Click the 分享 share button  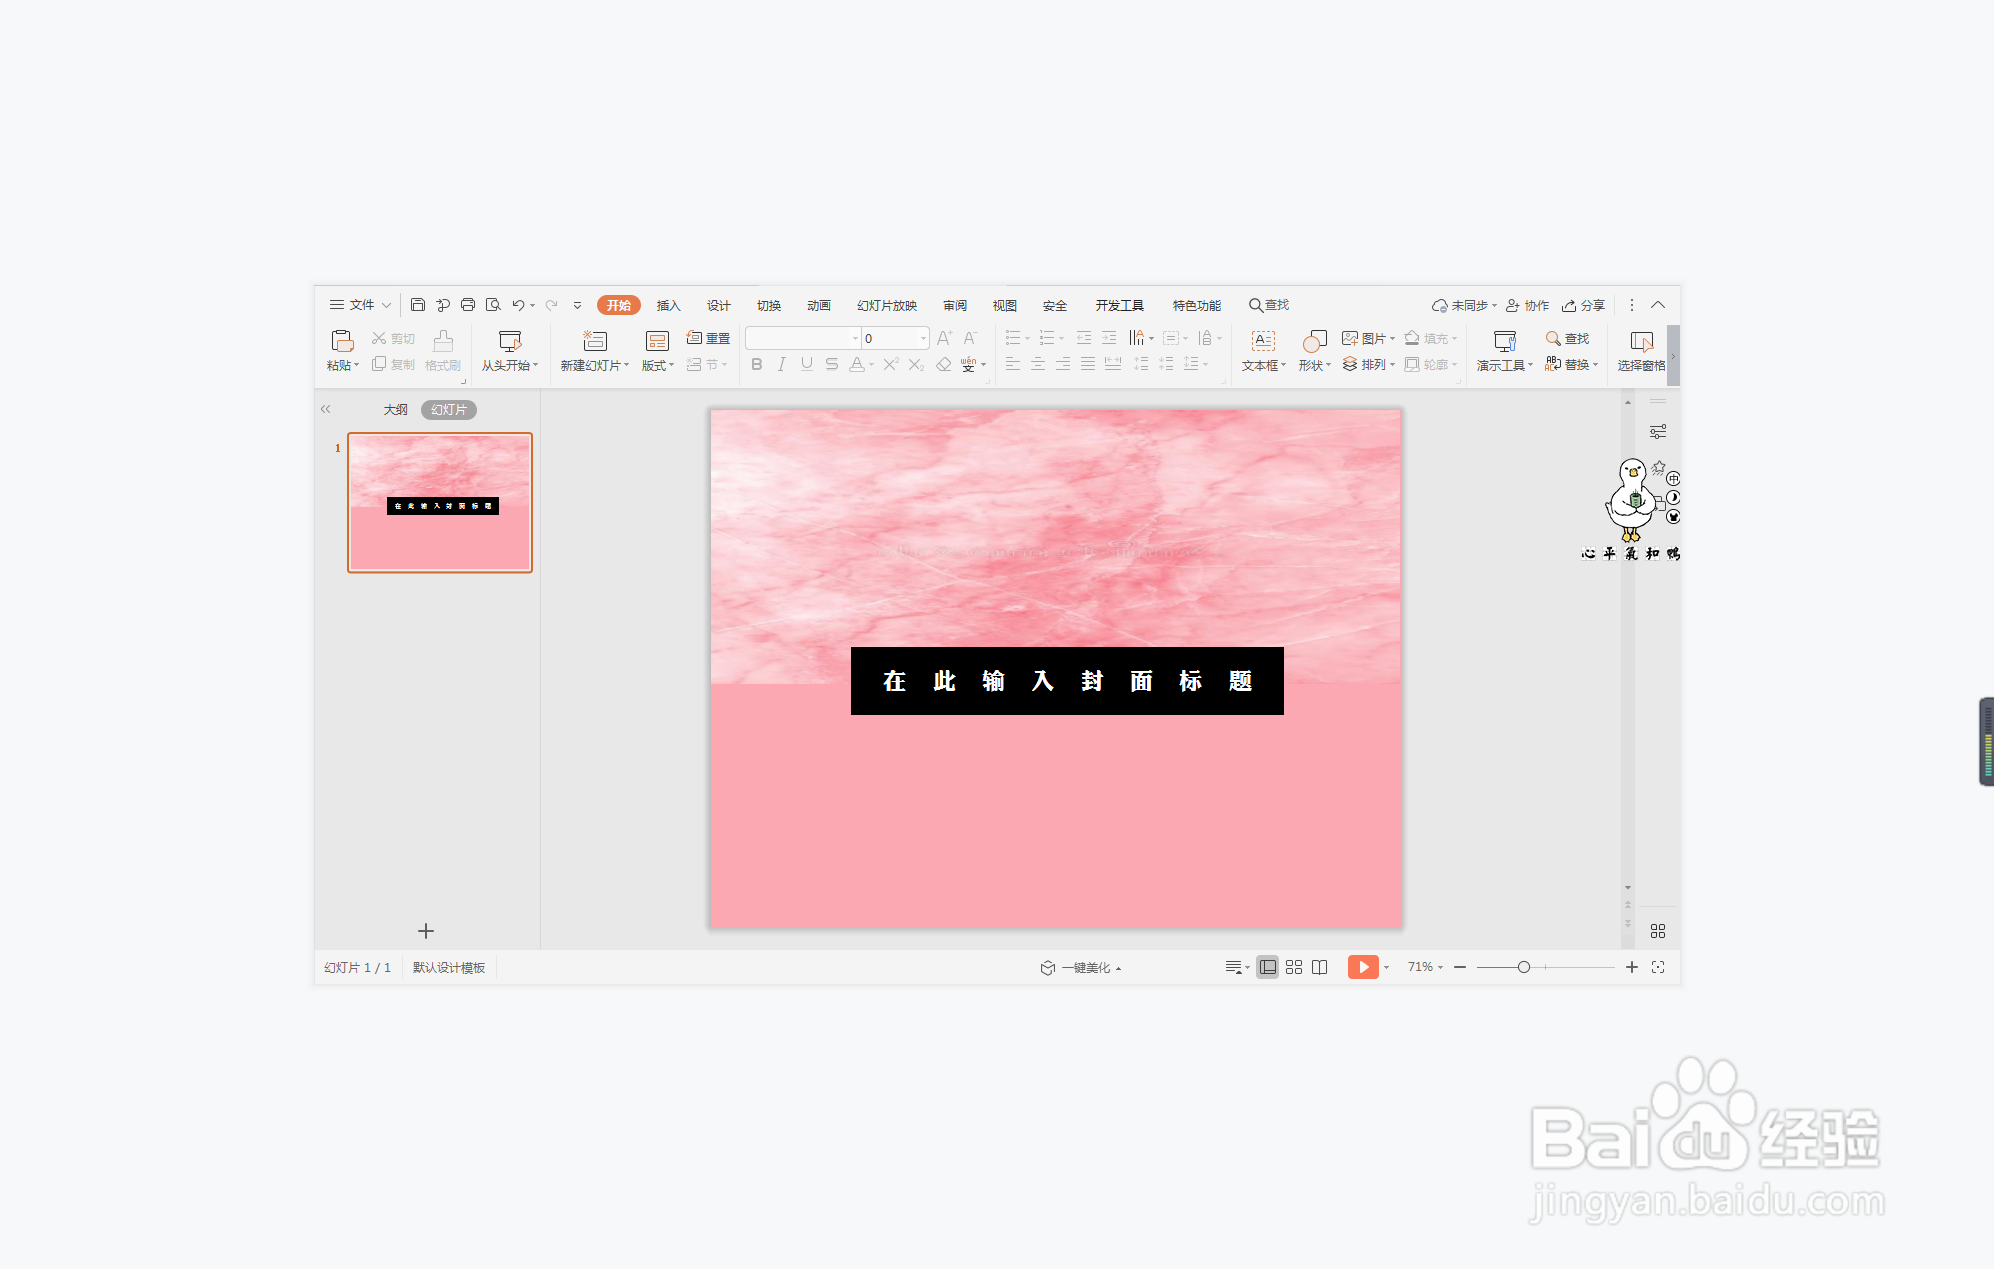click(x=1584, y=305)
